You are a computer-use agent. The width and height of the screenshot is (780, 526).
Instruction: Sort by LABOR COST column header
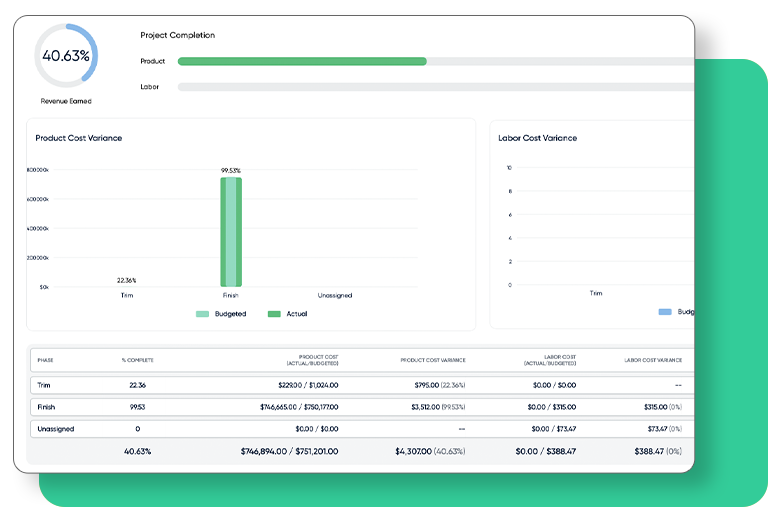tap(550, 360)
